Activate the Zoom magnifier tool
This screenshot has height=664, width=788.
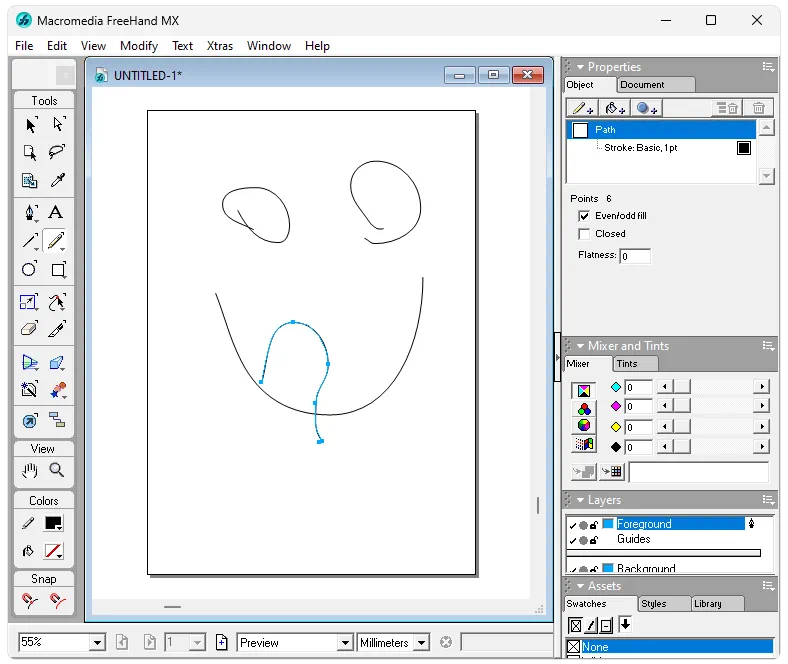point(56,470)
